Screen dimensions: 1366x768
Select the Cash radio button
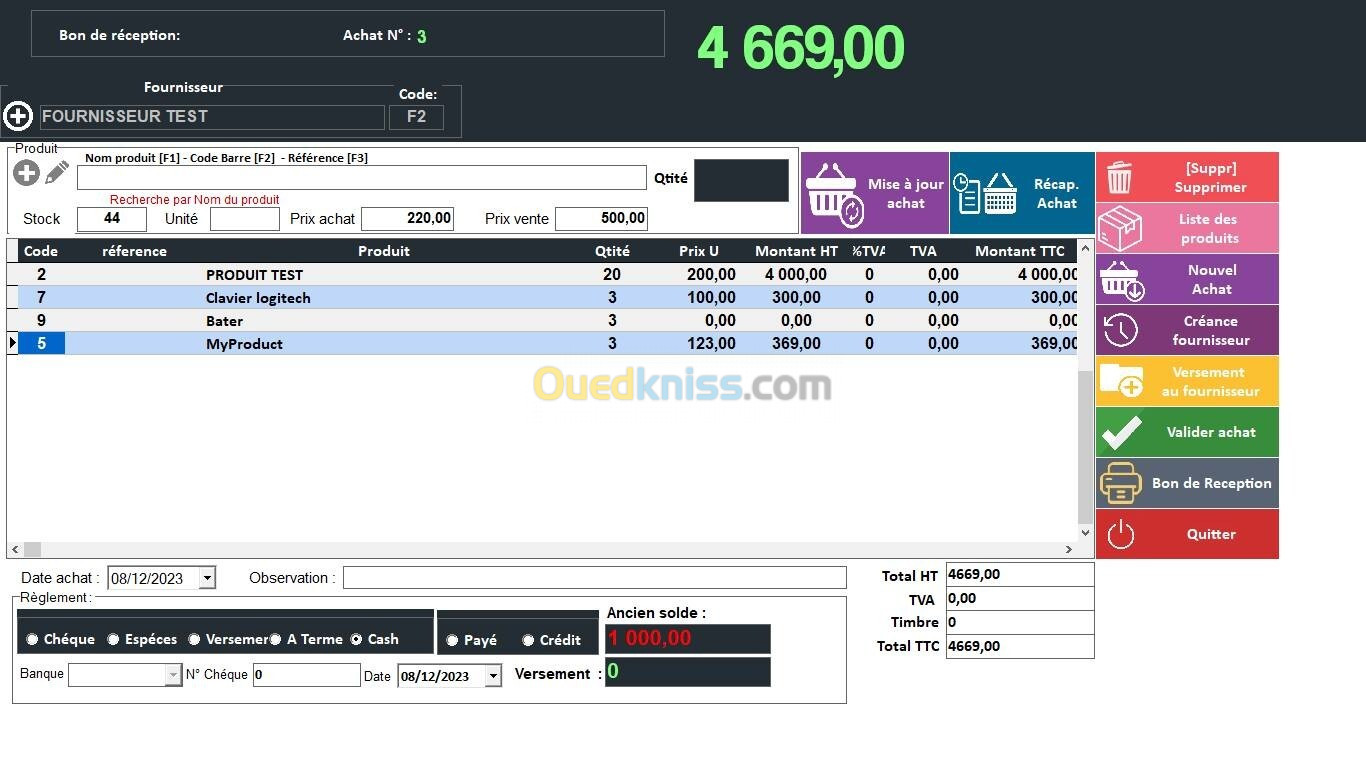click(356, 639)
